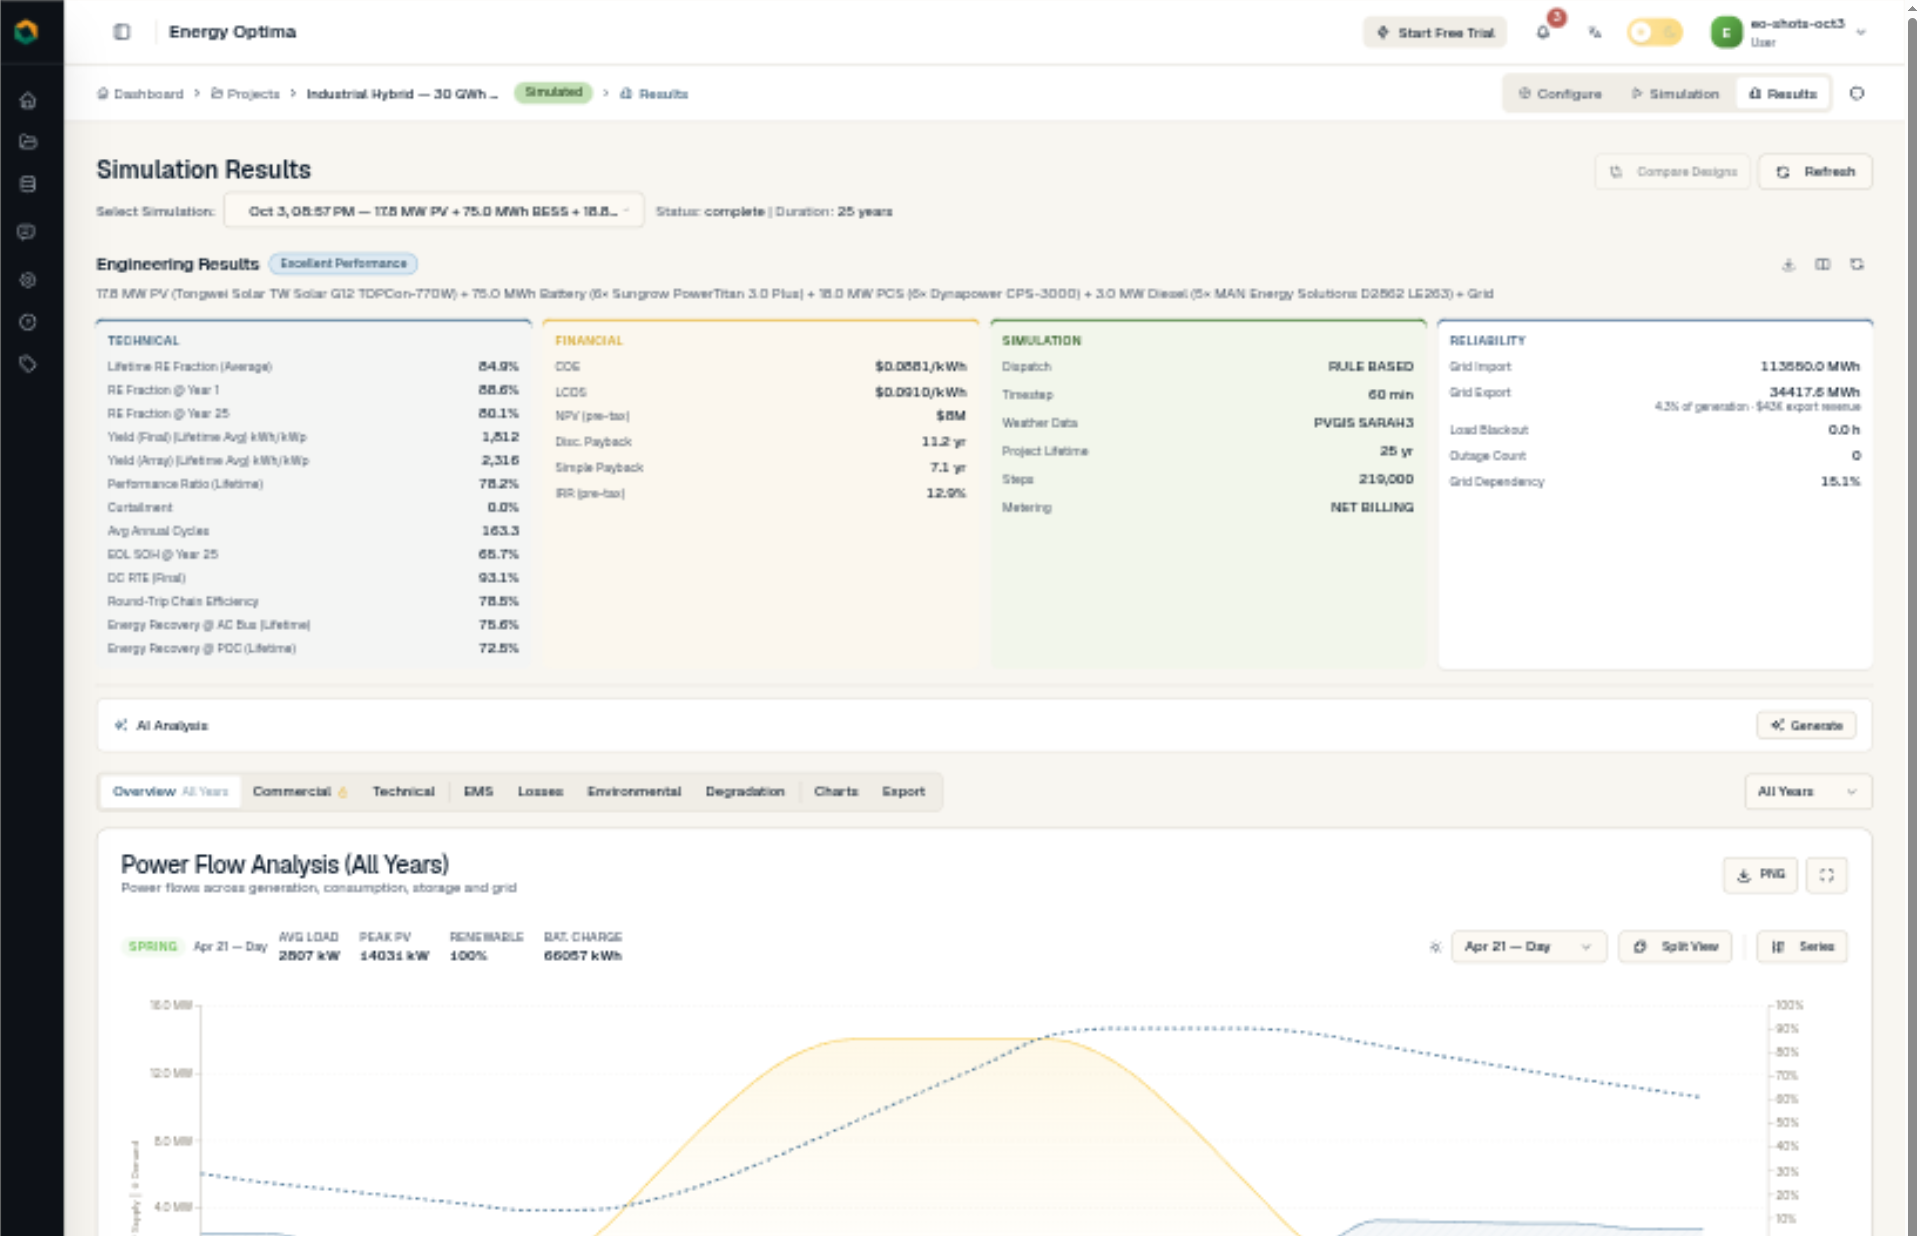
Task: Open the chat icon in sidebar
Action: click(28, 232)
